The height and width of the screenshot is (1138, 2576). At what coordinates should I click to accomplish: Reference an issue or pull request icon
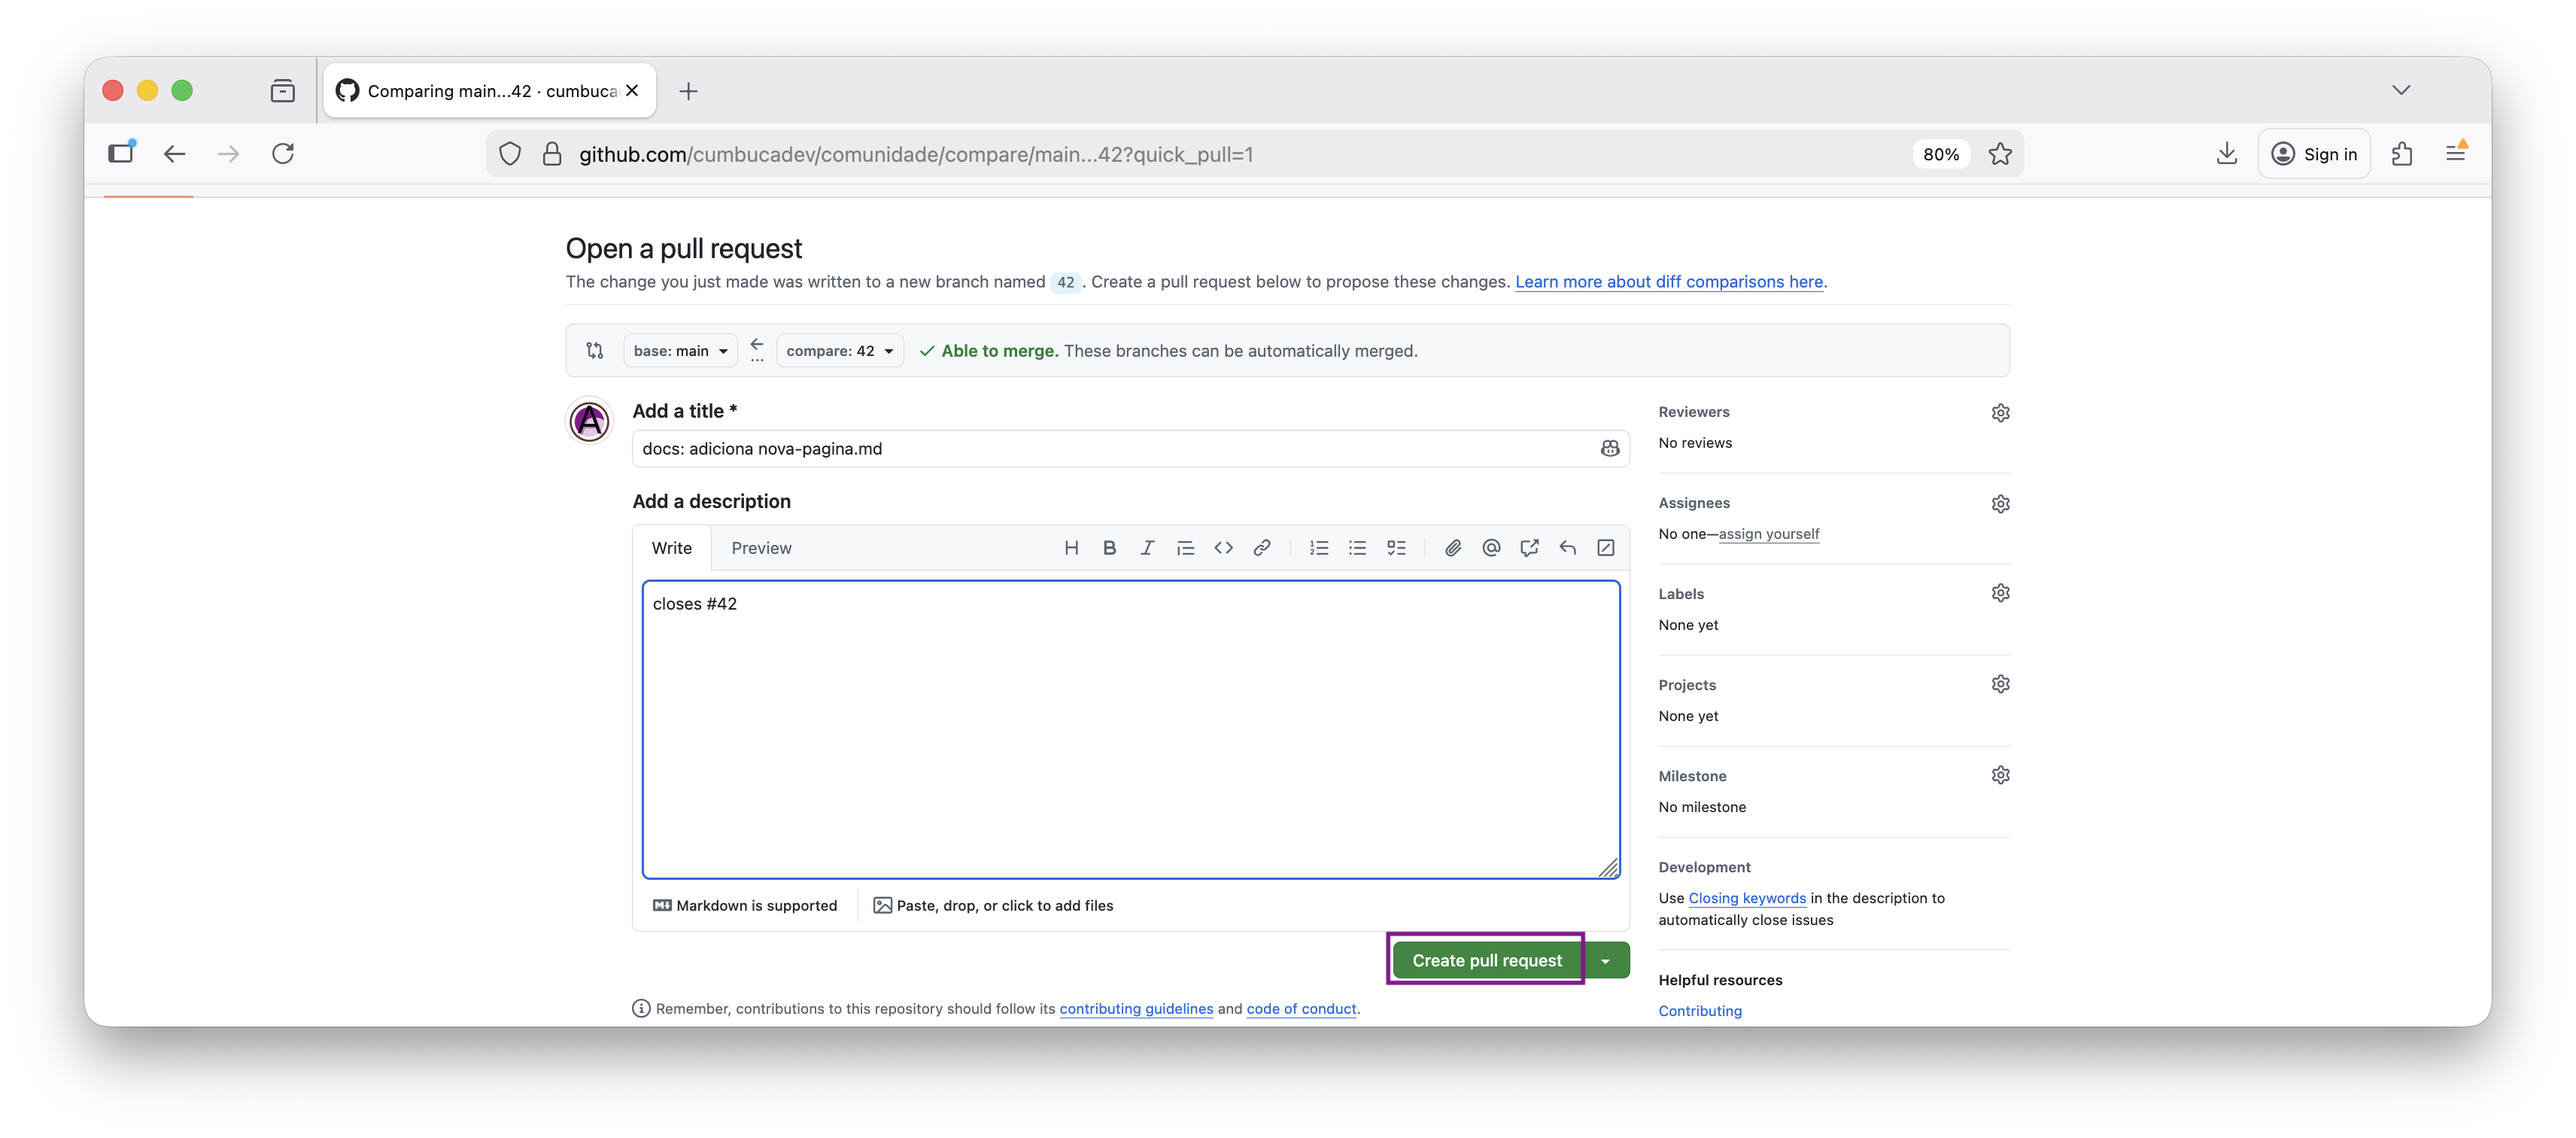pos(1529,547)
